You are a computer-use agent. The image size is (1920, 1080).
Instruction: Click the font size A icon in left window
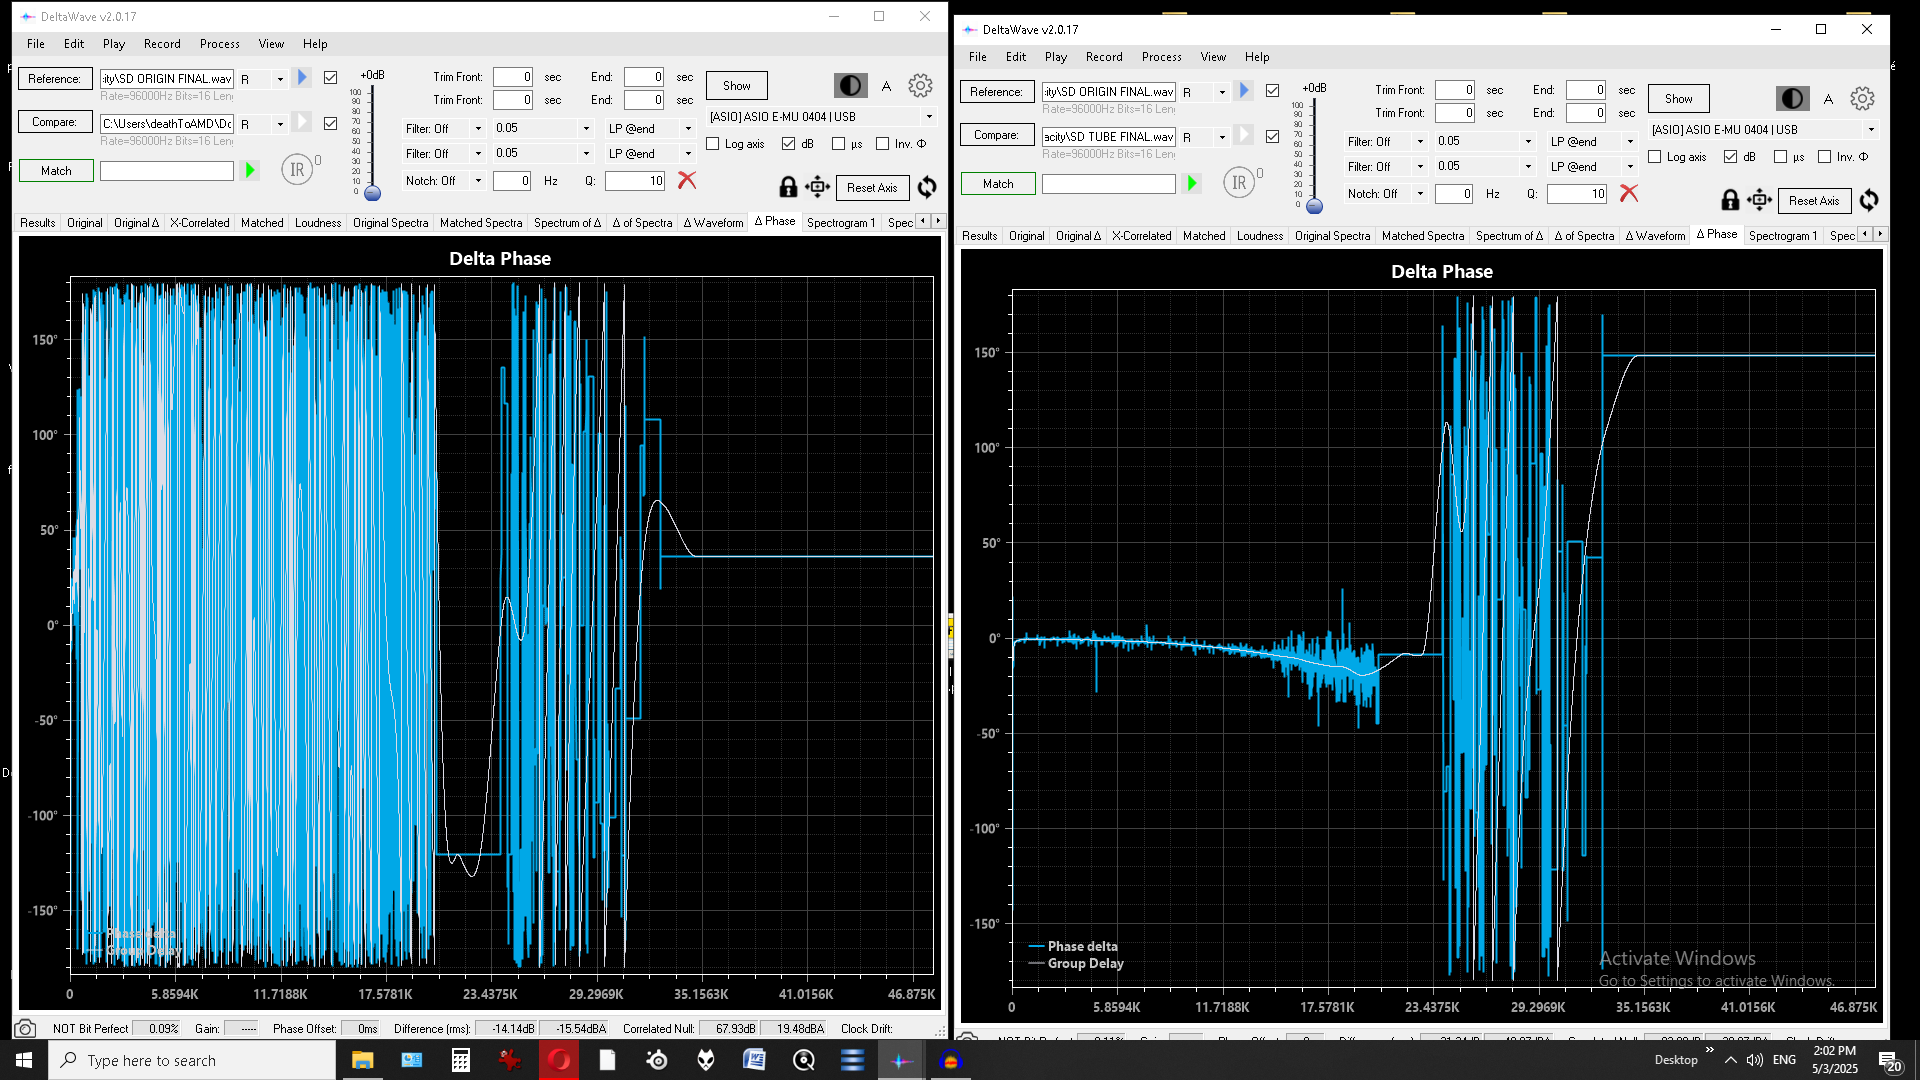coord(886,86)
